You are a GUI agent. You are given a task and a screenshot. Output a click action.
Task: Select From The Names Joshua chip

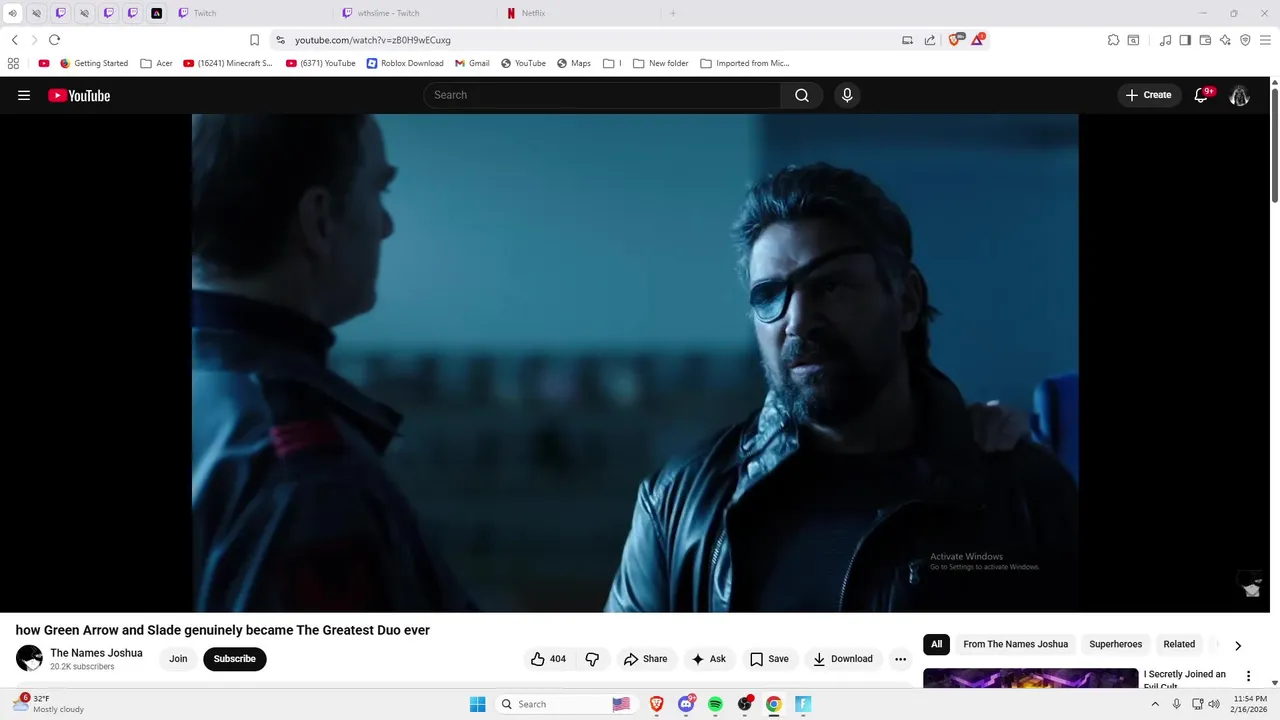tap(1015, 644)
